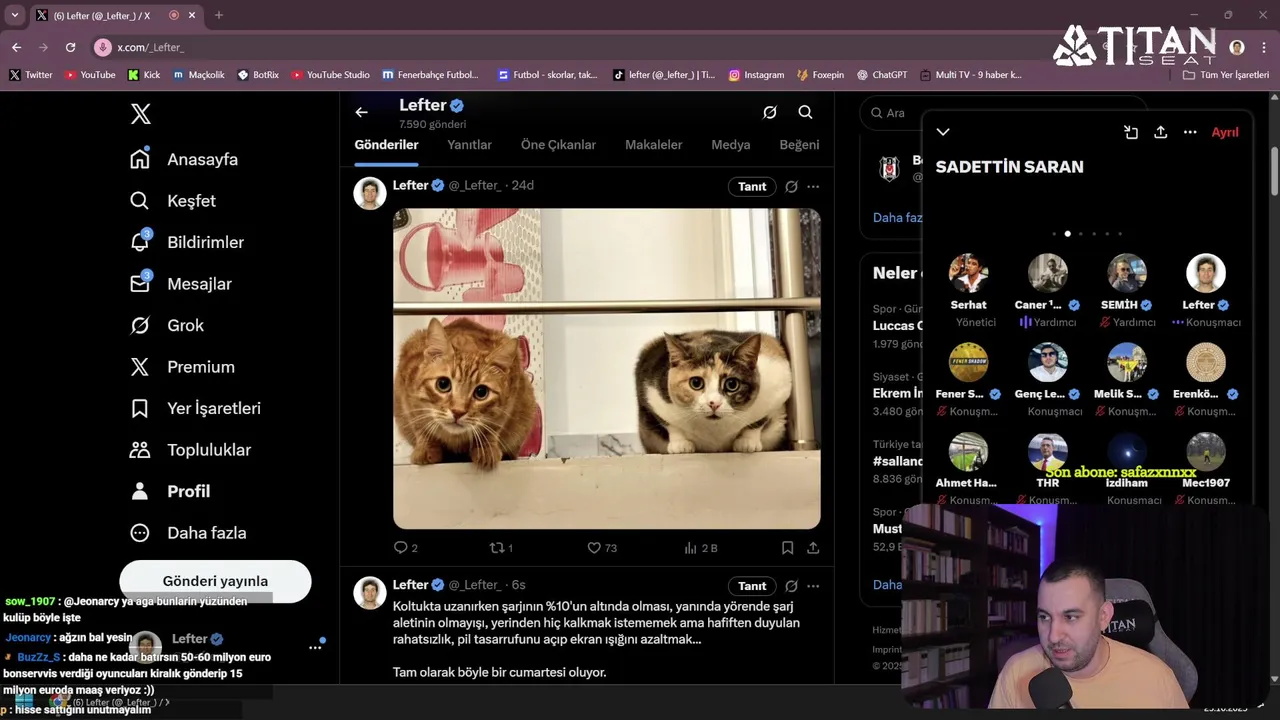The height and width of the screenshot is (720, 1280).
Task: Share the cat photo post
Action: coord(813,548)
